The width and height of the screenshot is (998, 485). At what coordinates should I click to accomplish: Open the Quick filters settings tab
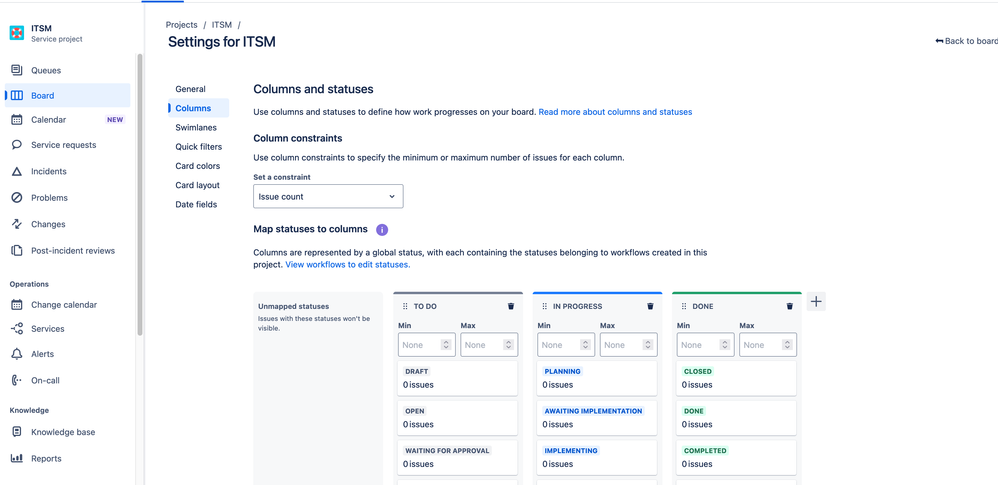(x=199, y=146)
